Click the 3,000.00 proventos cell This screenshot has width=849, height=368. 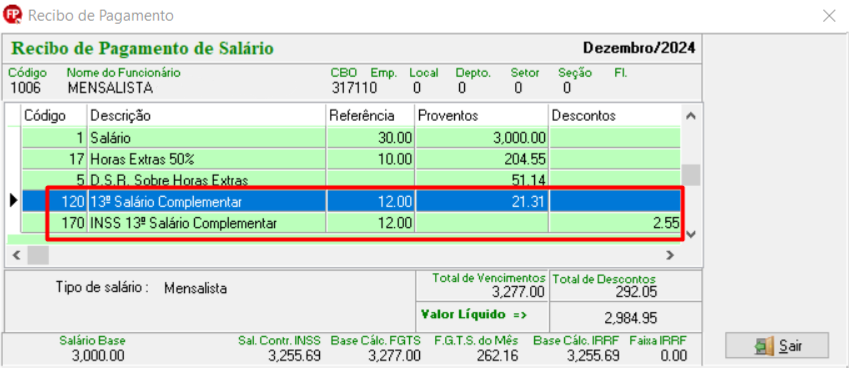coord(482,138)
